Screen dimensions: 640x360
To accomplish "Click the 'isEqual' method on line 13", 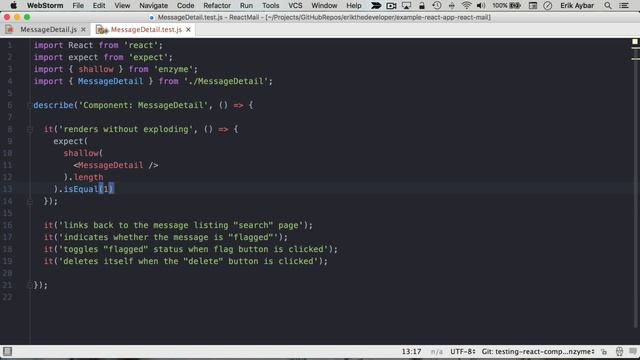I will [x=81, y=189].
